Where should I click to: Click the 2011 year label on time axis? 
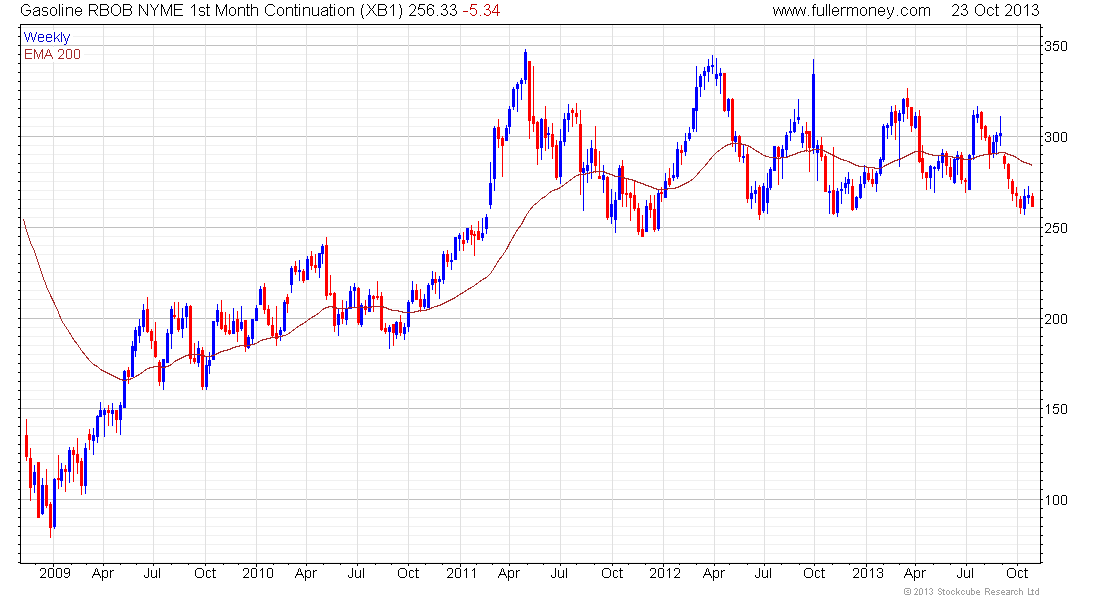tap(461, 573)
